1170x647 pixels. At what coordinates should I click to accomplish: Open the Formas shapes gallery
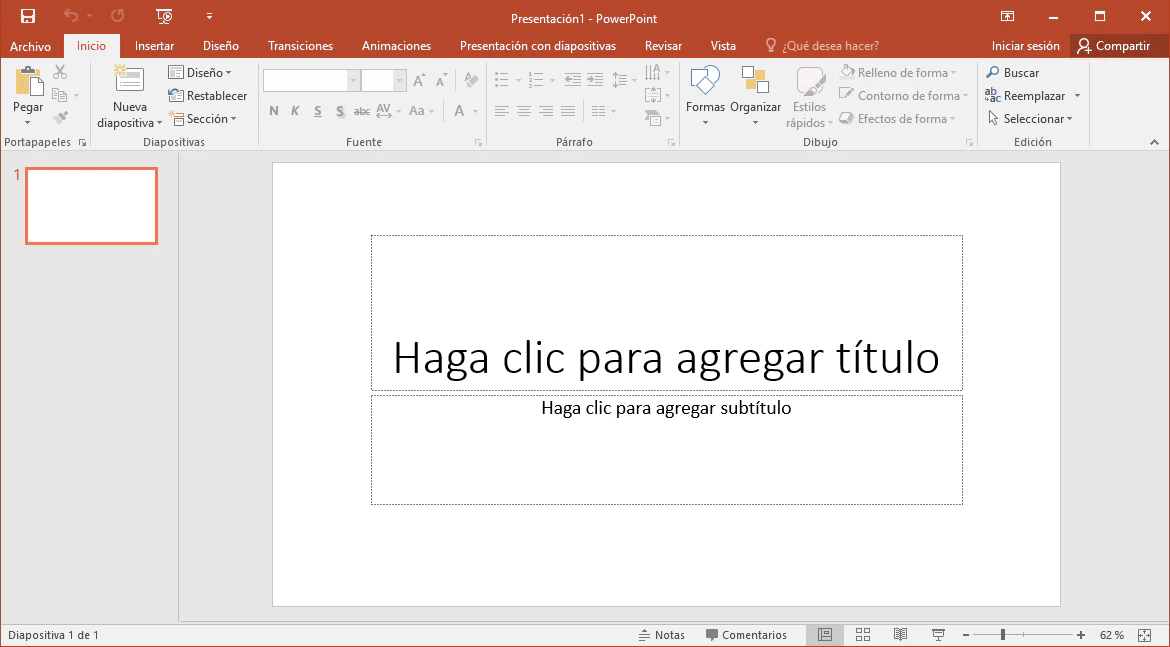(x=705, y=82)
